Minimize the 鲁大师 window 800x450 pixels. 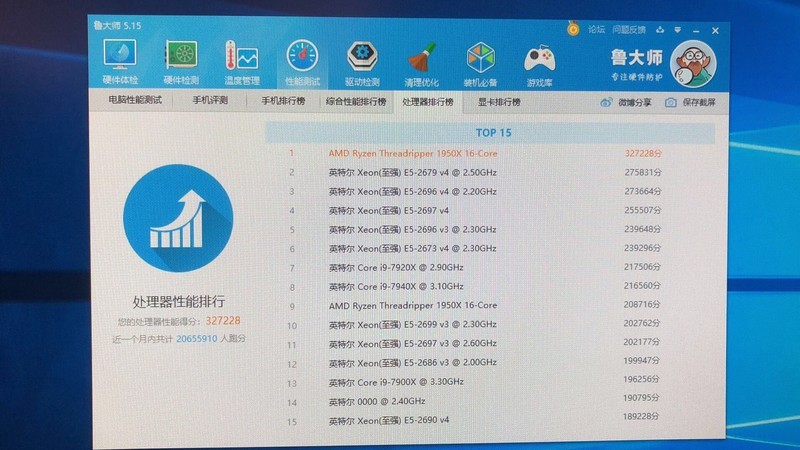point(696,31)
